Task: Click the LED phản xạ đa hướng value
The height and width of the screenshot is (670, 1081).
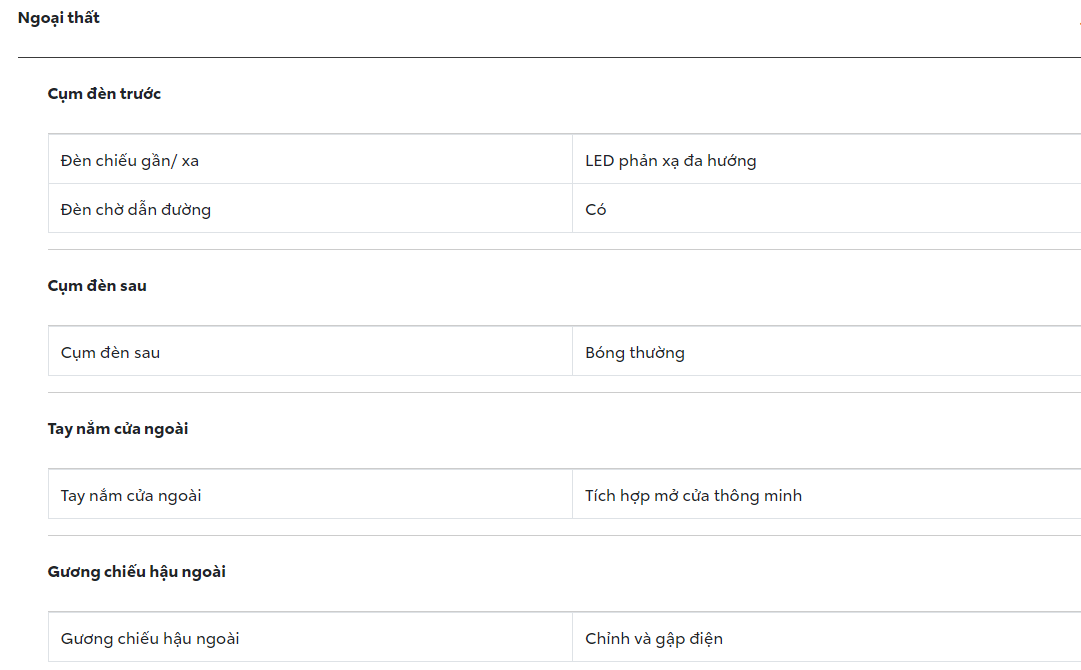Action: click(670, 160)
